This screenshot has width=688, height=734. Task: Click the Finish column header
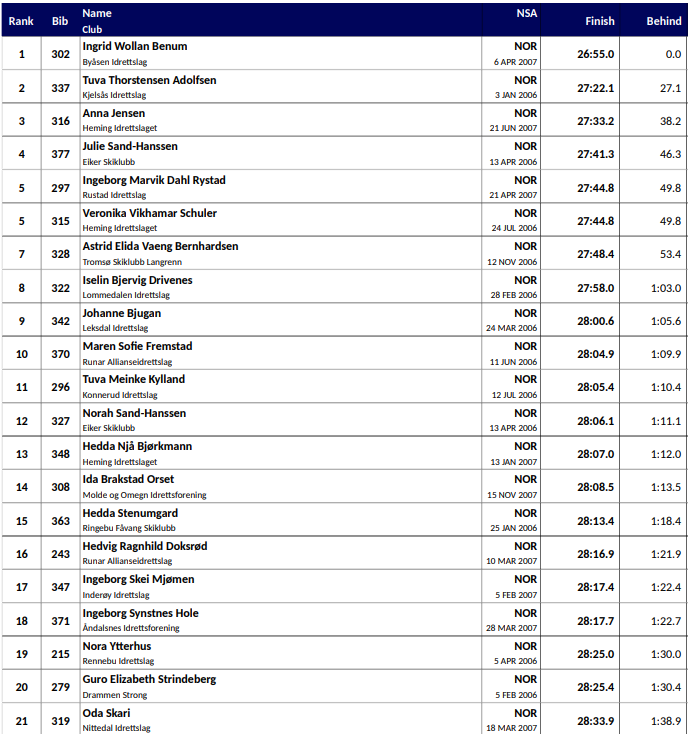(x=600, y=21)
